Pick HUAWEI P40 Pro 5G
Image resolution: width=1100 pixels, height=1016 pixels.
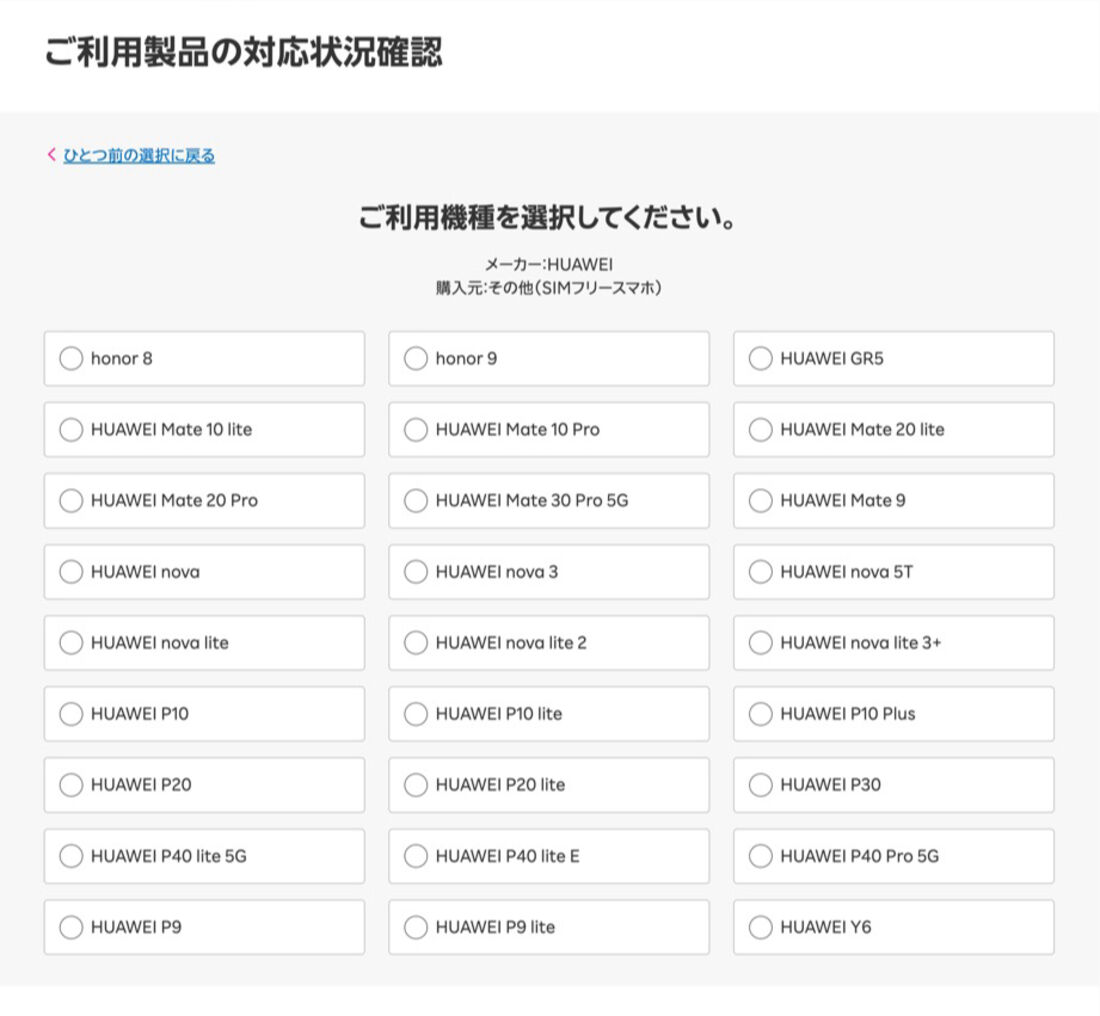tap(894, 856)
